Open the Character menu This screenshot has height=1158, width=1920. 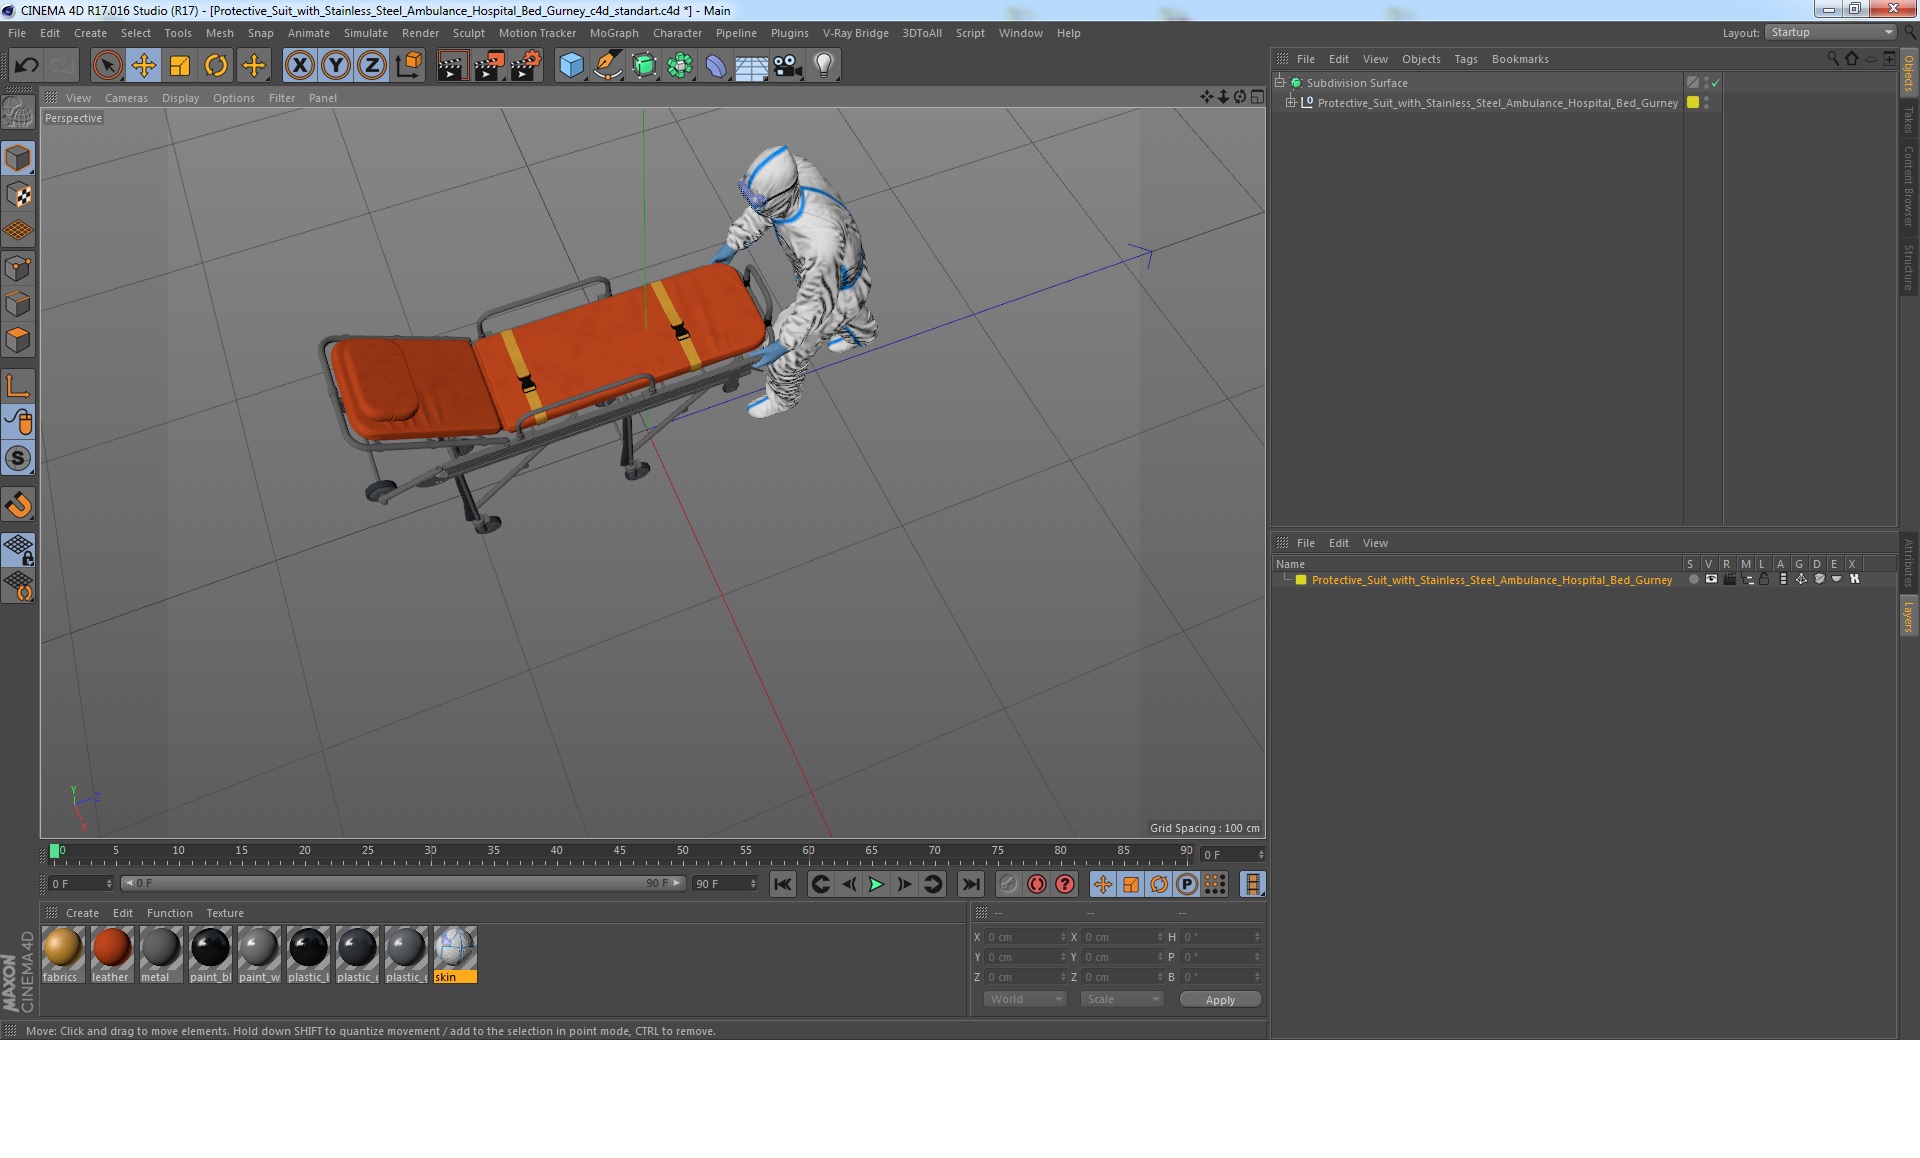[x=677, y=33]
